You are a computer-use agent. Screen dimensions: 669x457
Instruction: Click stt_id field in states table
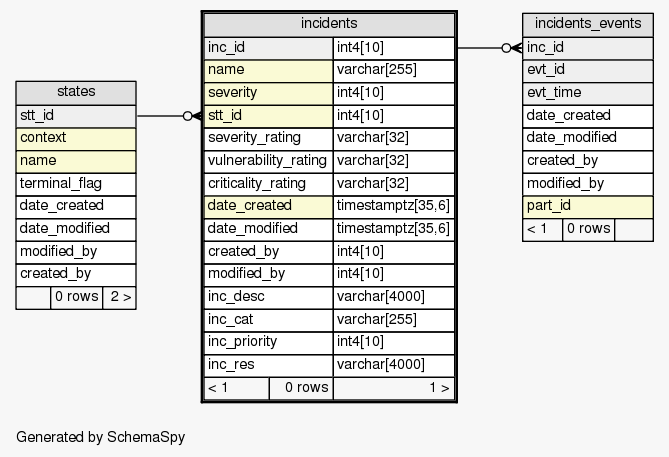point(76,115)
